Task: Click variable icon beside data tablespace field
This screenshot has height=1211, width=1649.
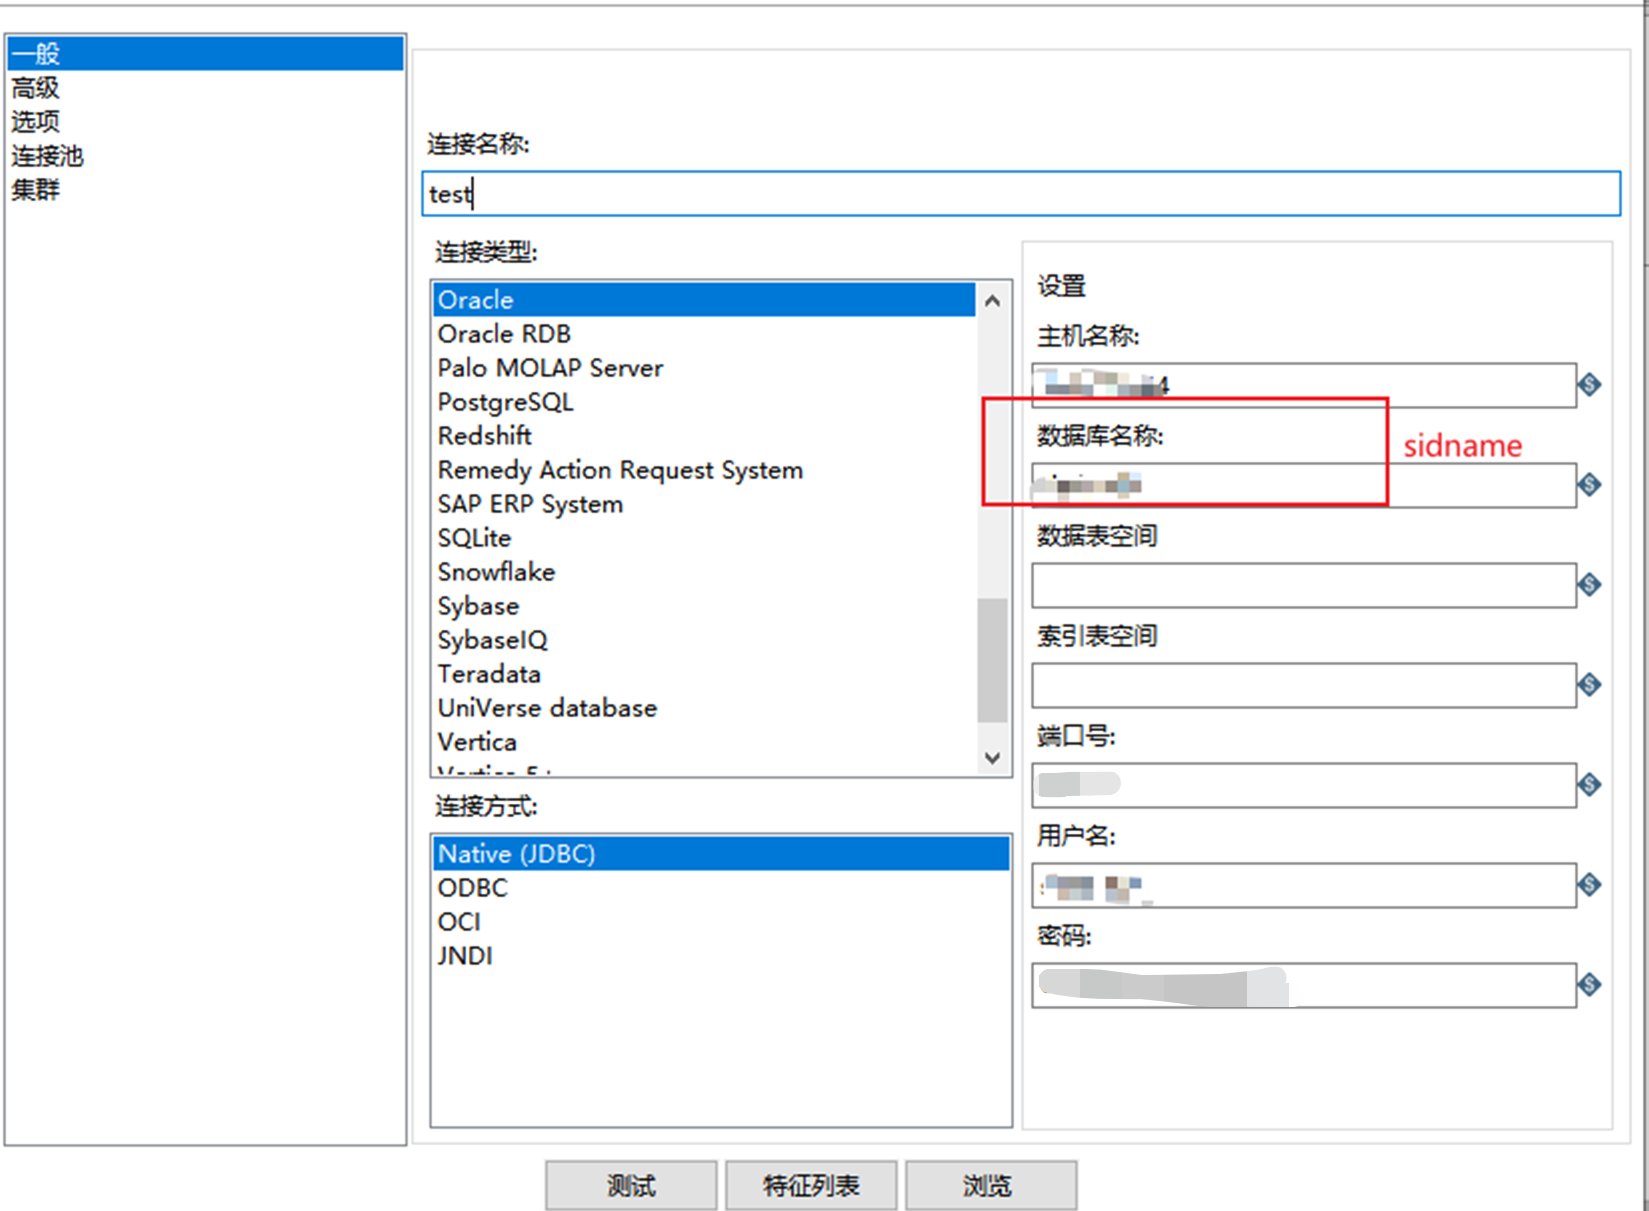Action: (1589, 584)
